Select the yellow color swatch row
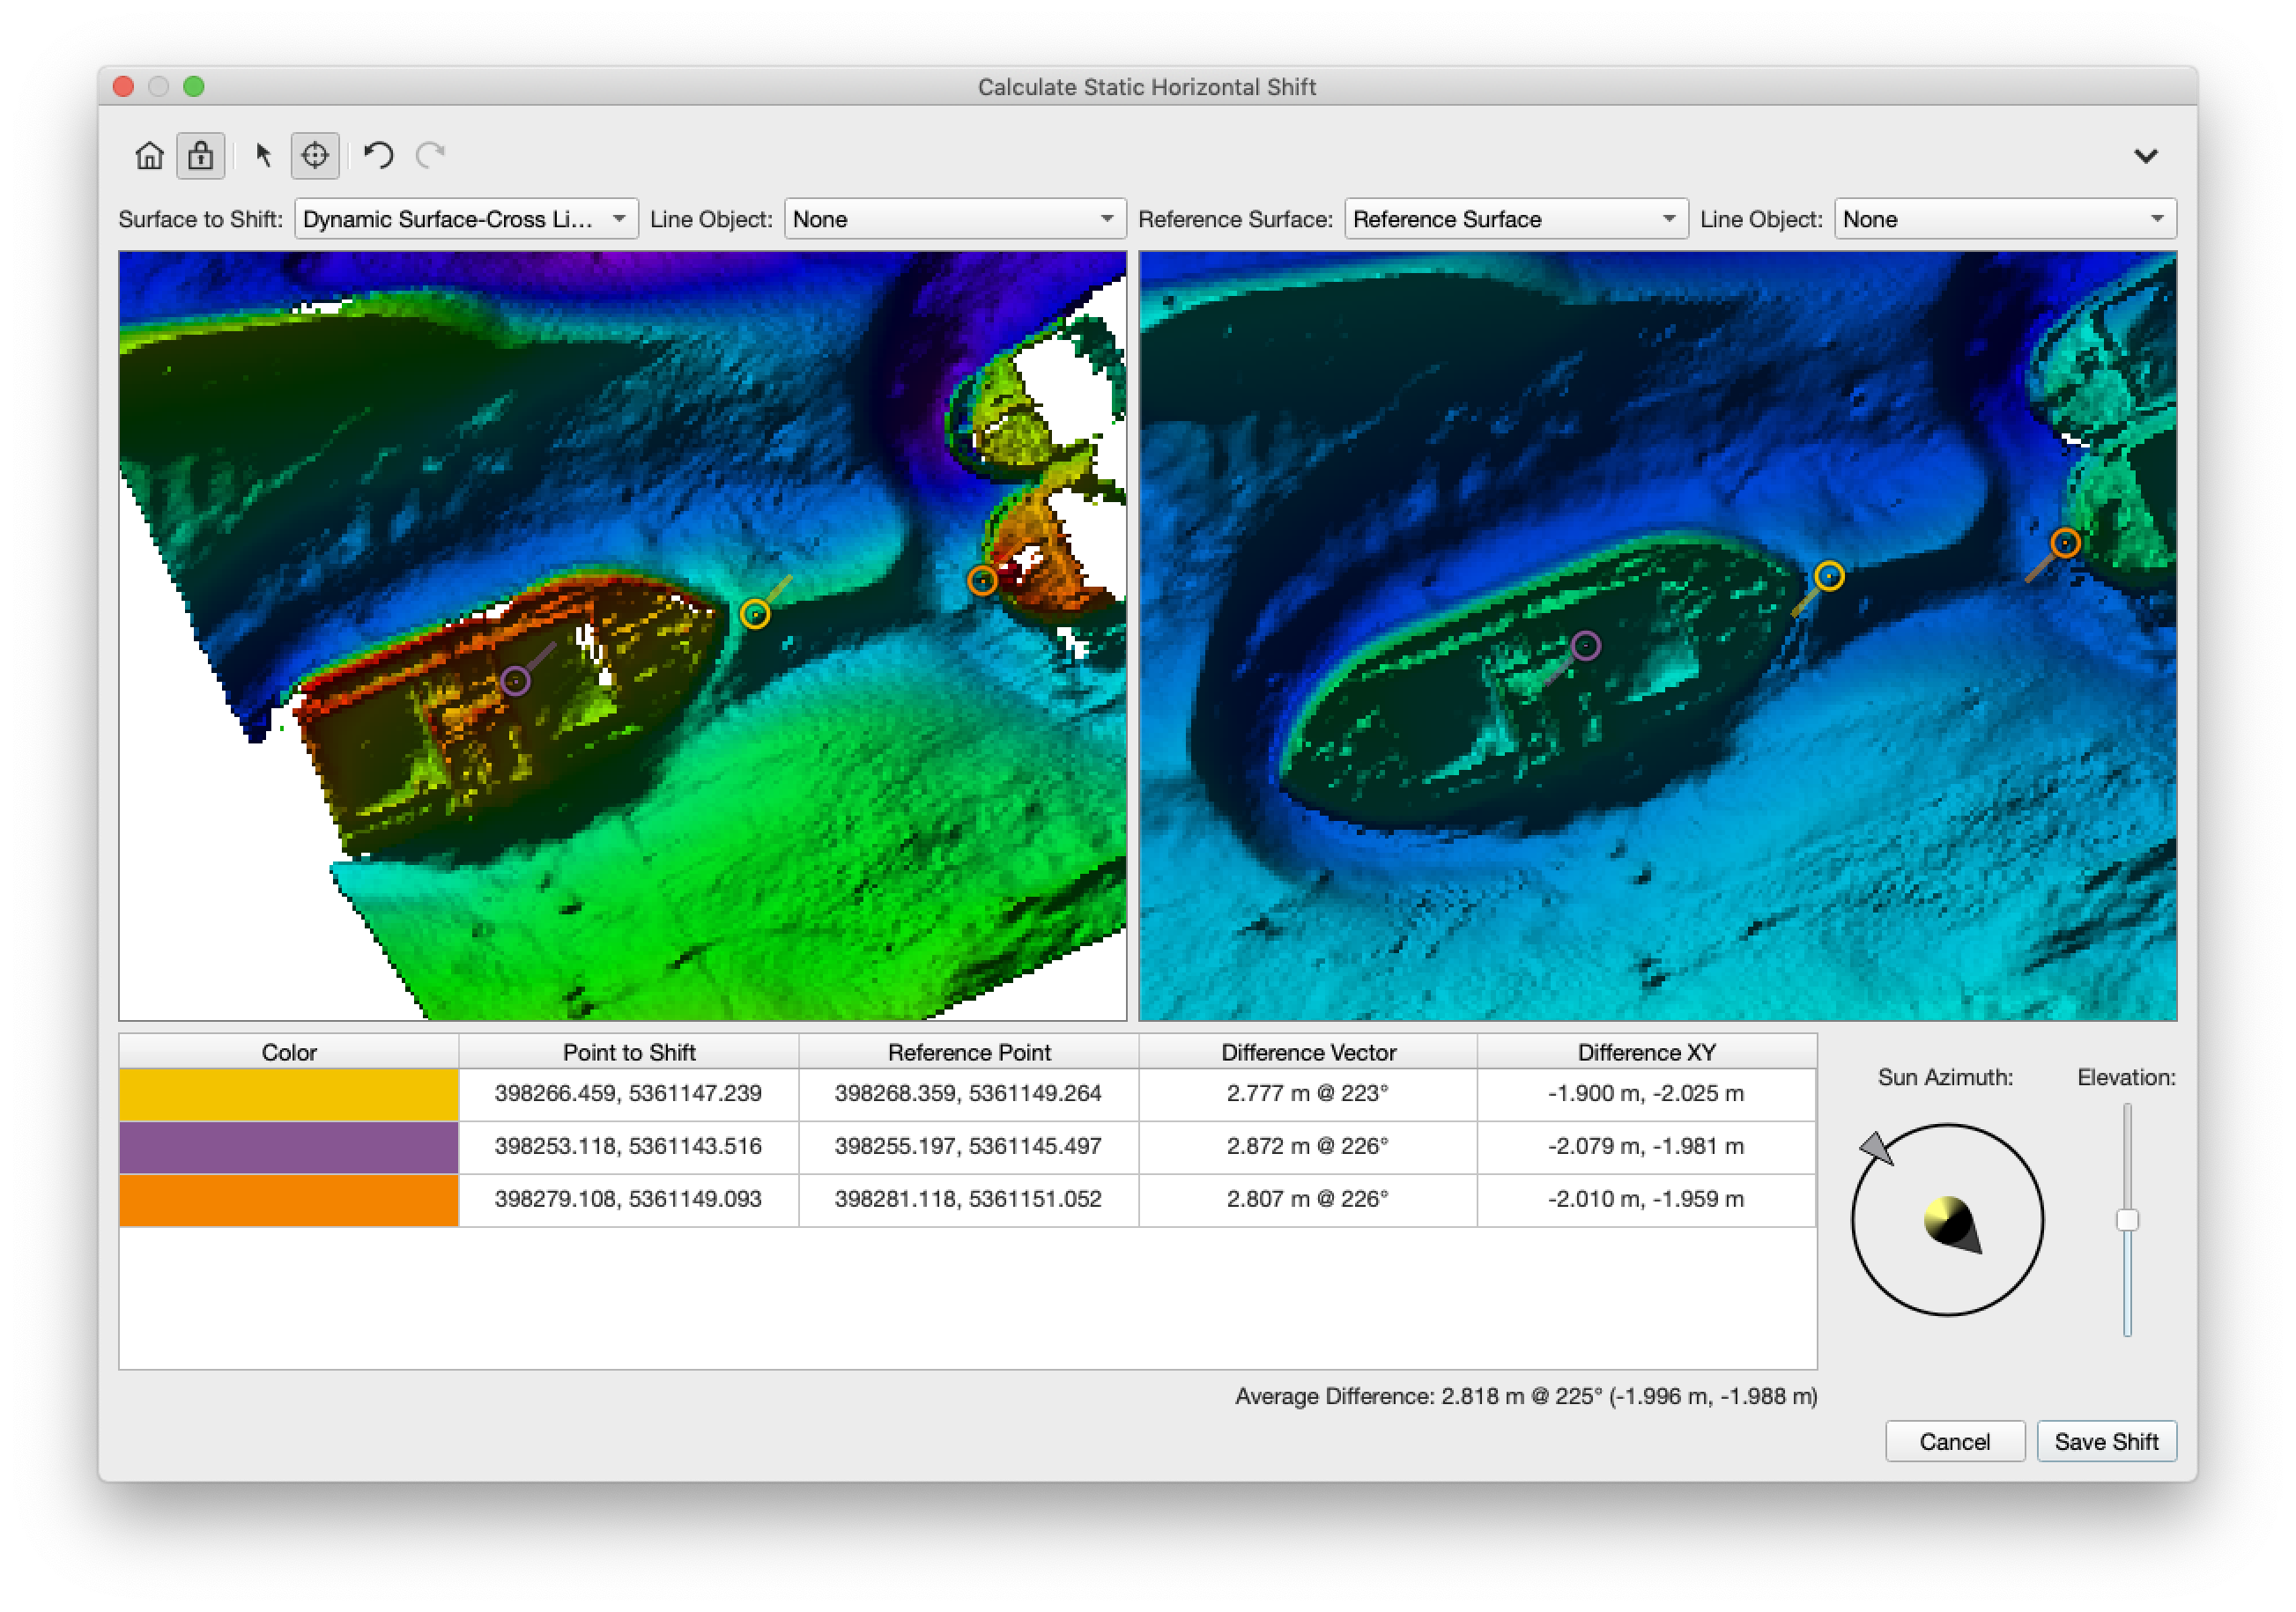2296x1612 pixels. (288, 1094)
